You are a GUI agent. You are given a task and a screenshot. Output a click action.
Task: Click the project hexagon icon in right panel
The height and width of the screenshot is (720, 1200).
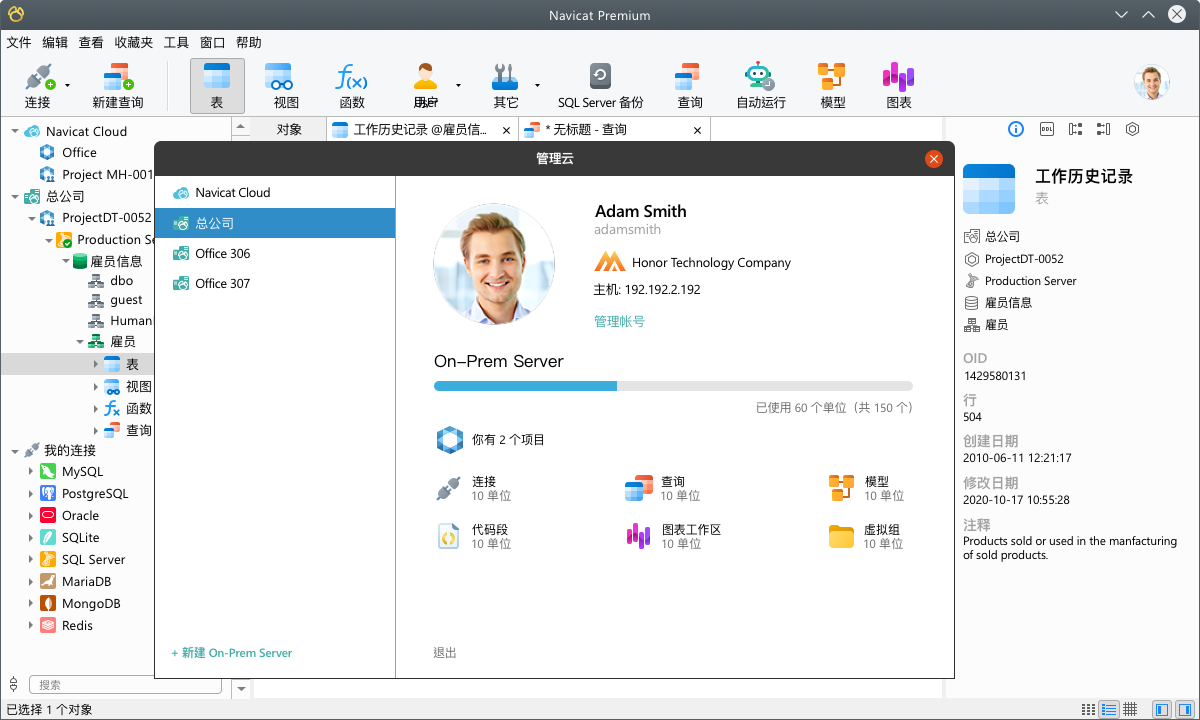[1132, 129]
